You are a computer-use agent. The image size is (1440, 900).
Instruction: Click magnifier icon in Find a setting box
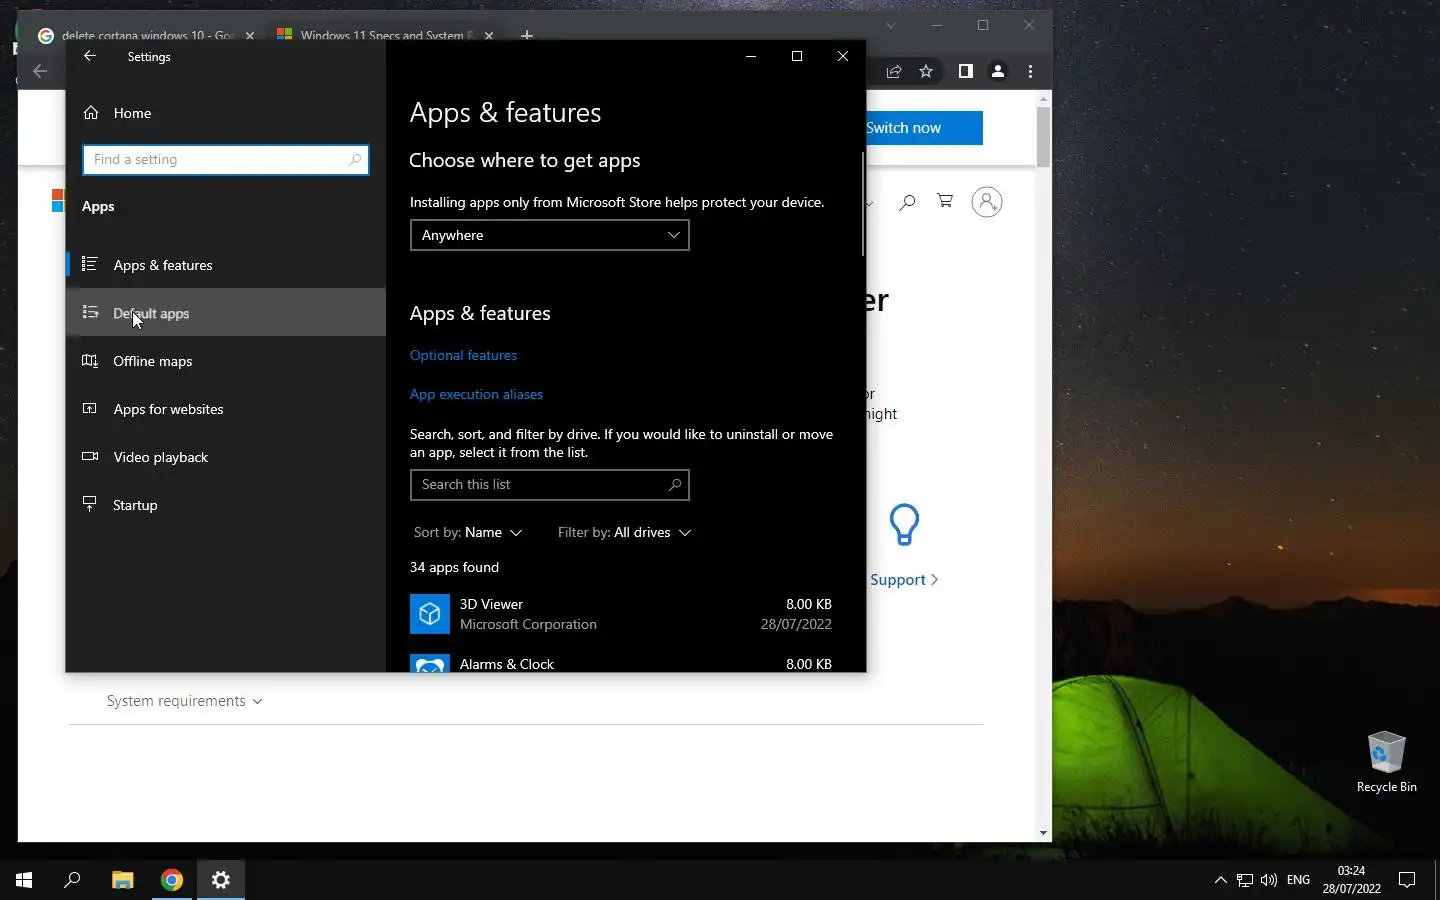click(x=354, y=160)
